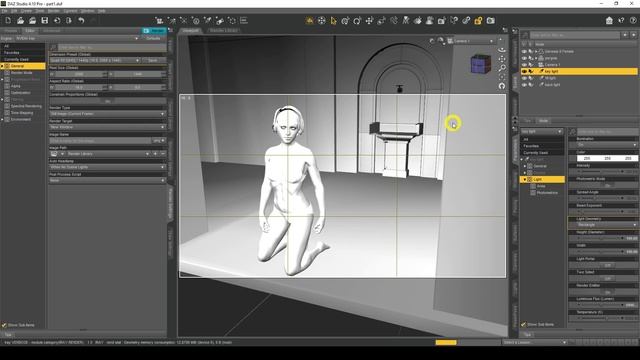Toggle Constrain Proportions On switch

click(x=108, y=100)
